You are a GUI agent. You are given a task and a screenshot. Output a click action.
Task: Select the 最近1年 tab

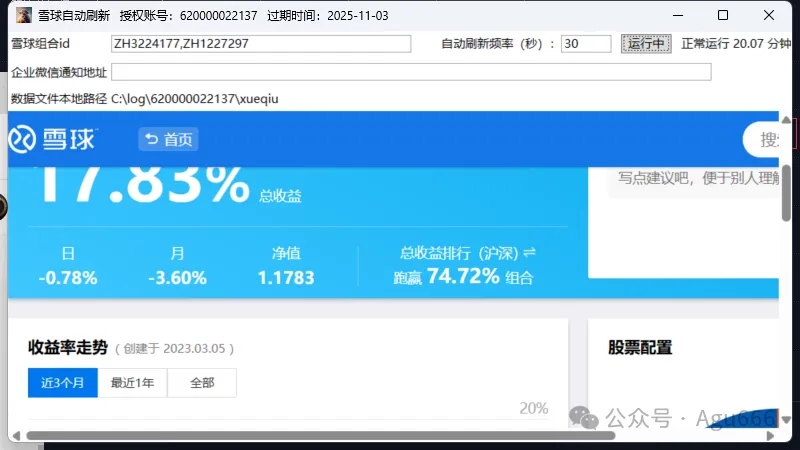pyautogui.click(x=132, y=383)
